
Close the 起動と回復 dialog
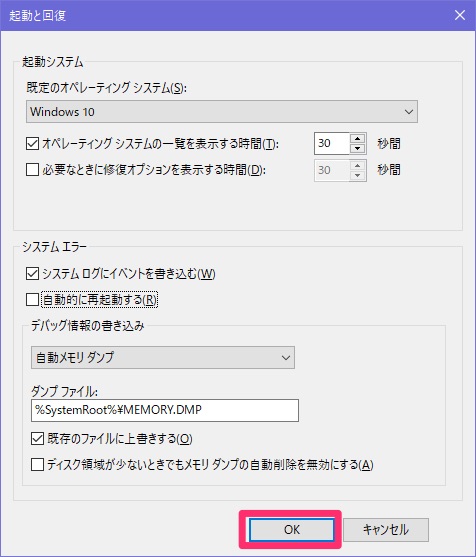point(460,15)
